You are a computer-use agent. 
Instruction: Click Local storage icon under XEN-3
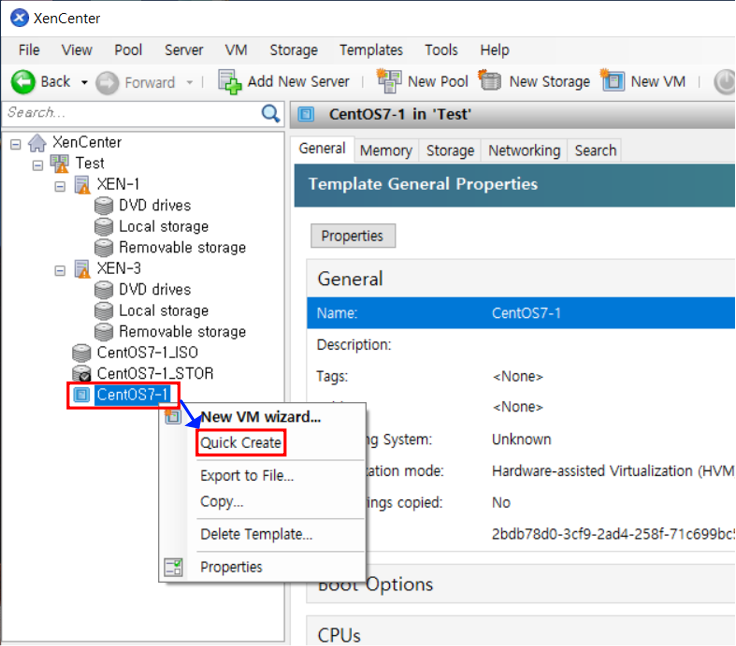[x=104, y=311]
